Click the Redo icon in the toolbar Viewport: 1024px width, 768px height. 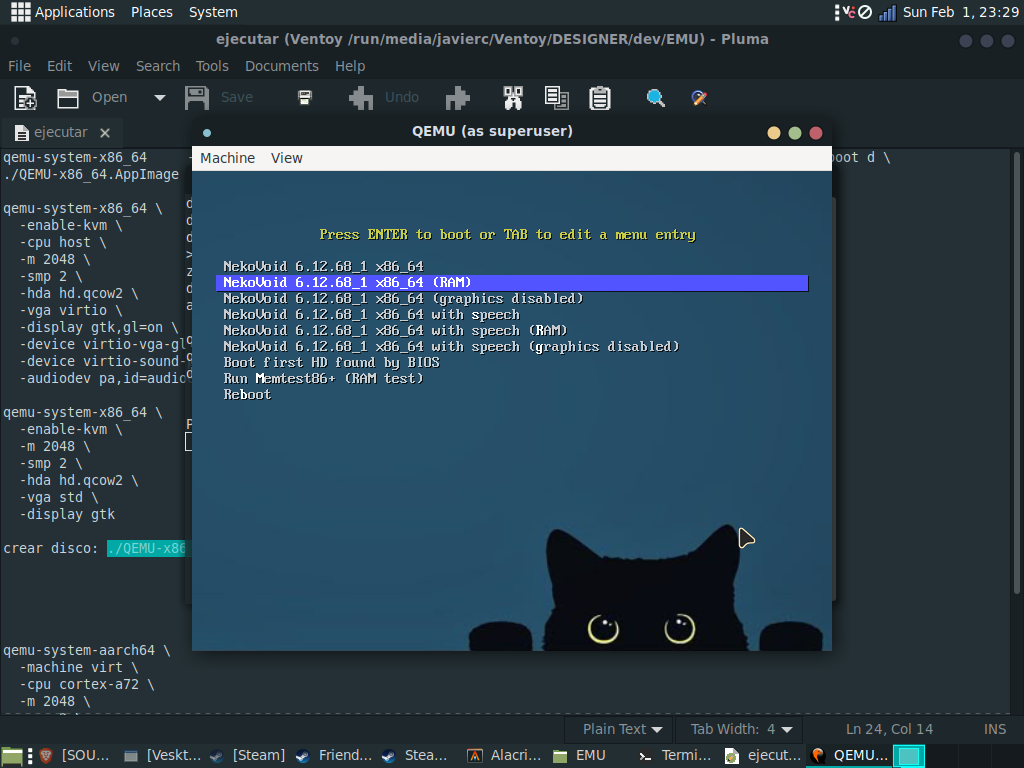(x=458, y=98)
